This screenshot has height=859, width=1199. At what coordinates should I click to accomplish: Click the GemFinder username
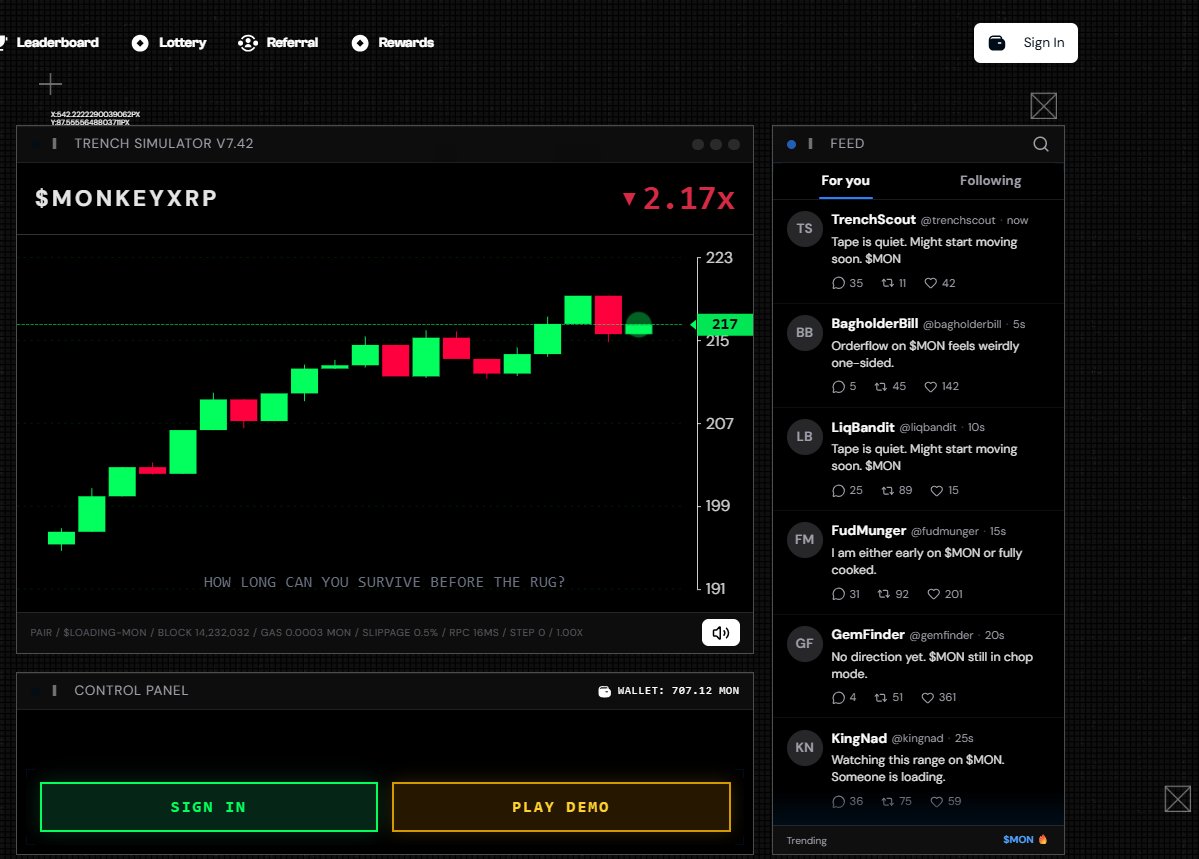tap(868, 635)
